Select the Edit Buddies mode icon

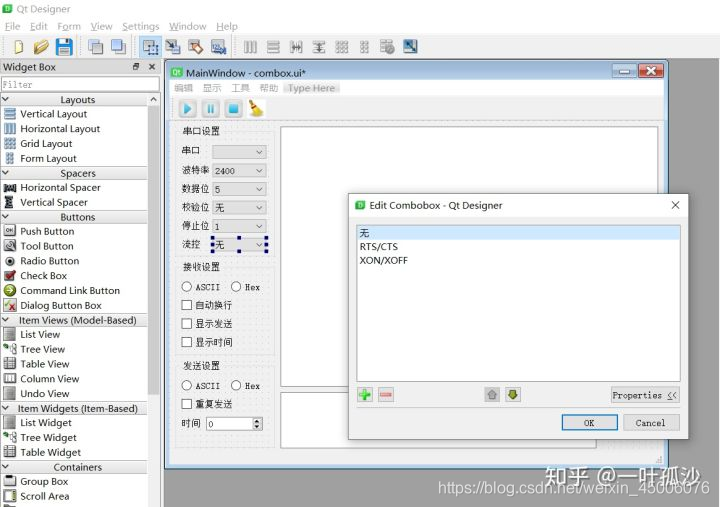[x=196, y=47]
